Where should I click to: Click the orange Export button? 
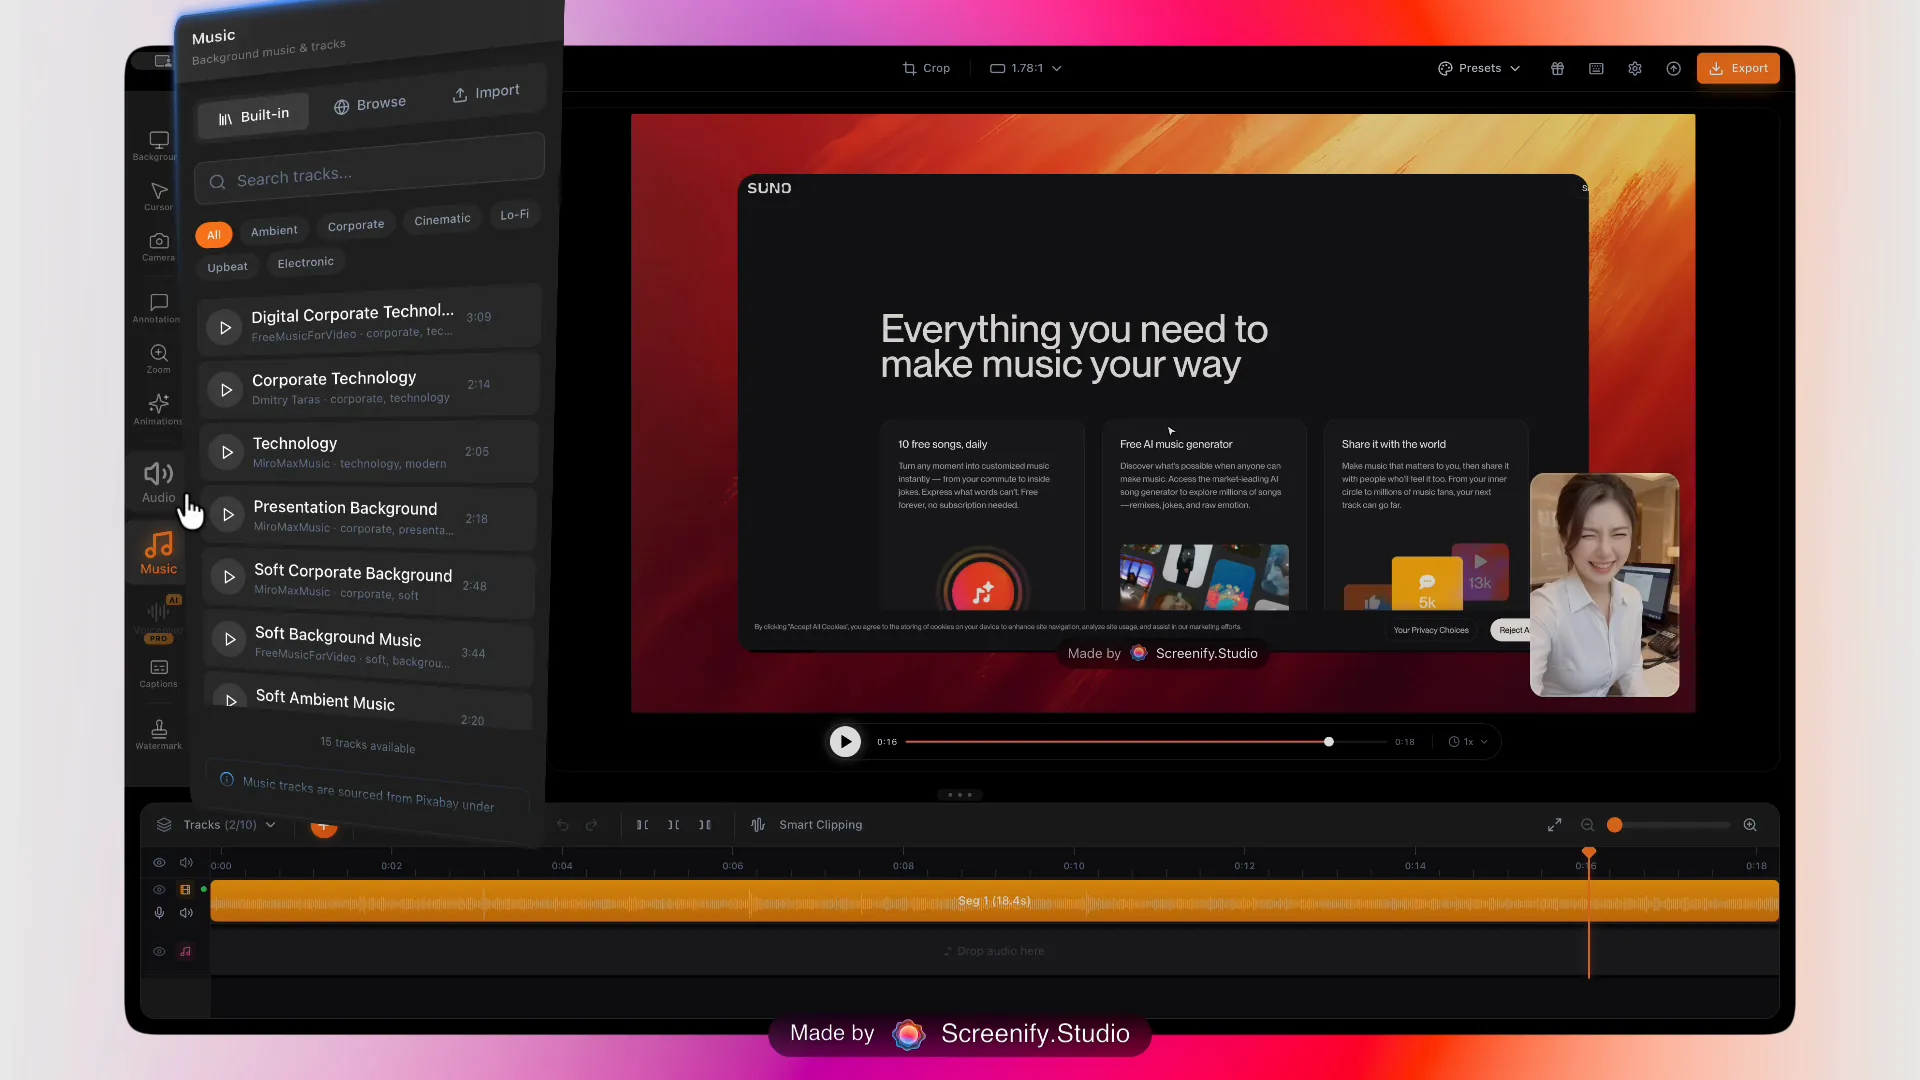click(1738, 68)
